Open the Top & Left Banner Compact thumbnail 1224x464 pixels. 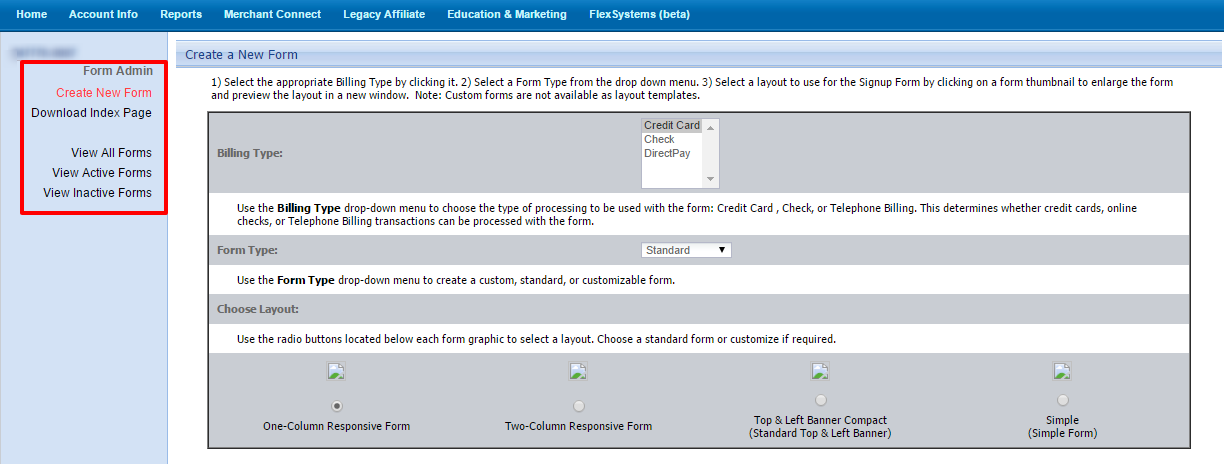pyautogui.click(x=820, y=372)
